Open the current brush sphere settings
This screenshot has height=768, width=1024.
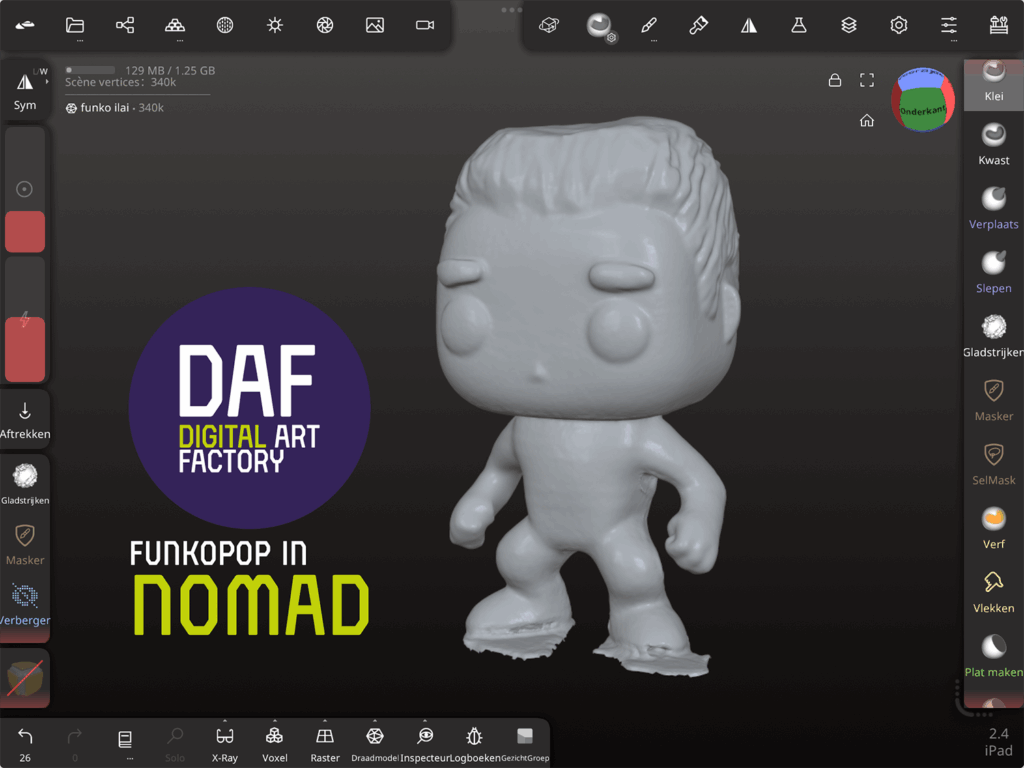coord(599,27)
